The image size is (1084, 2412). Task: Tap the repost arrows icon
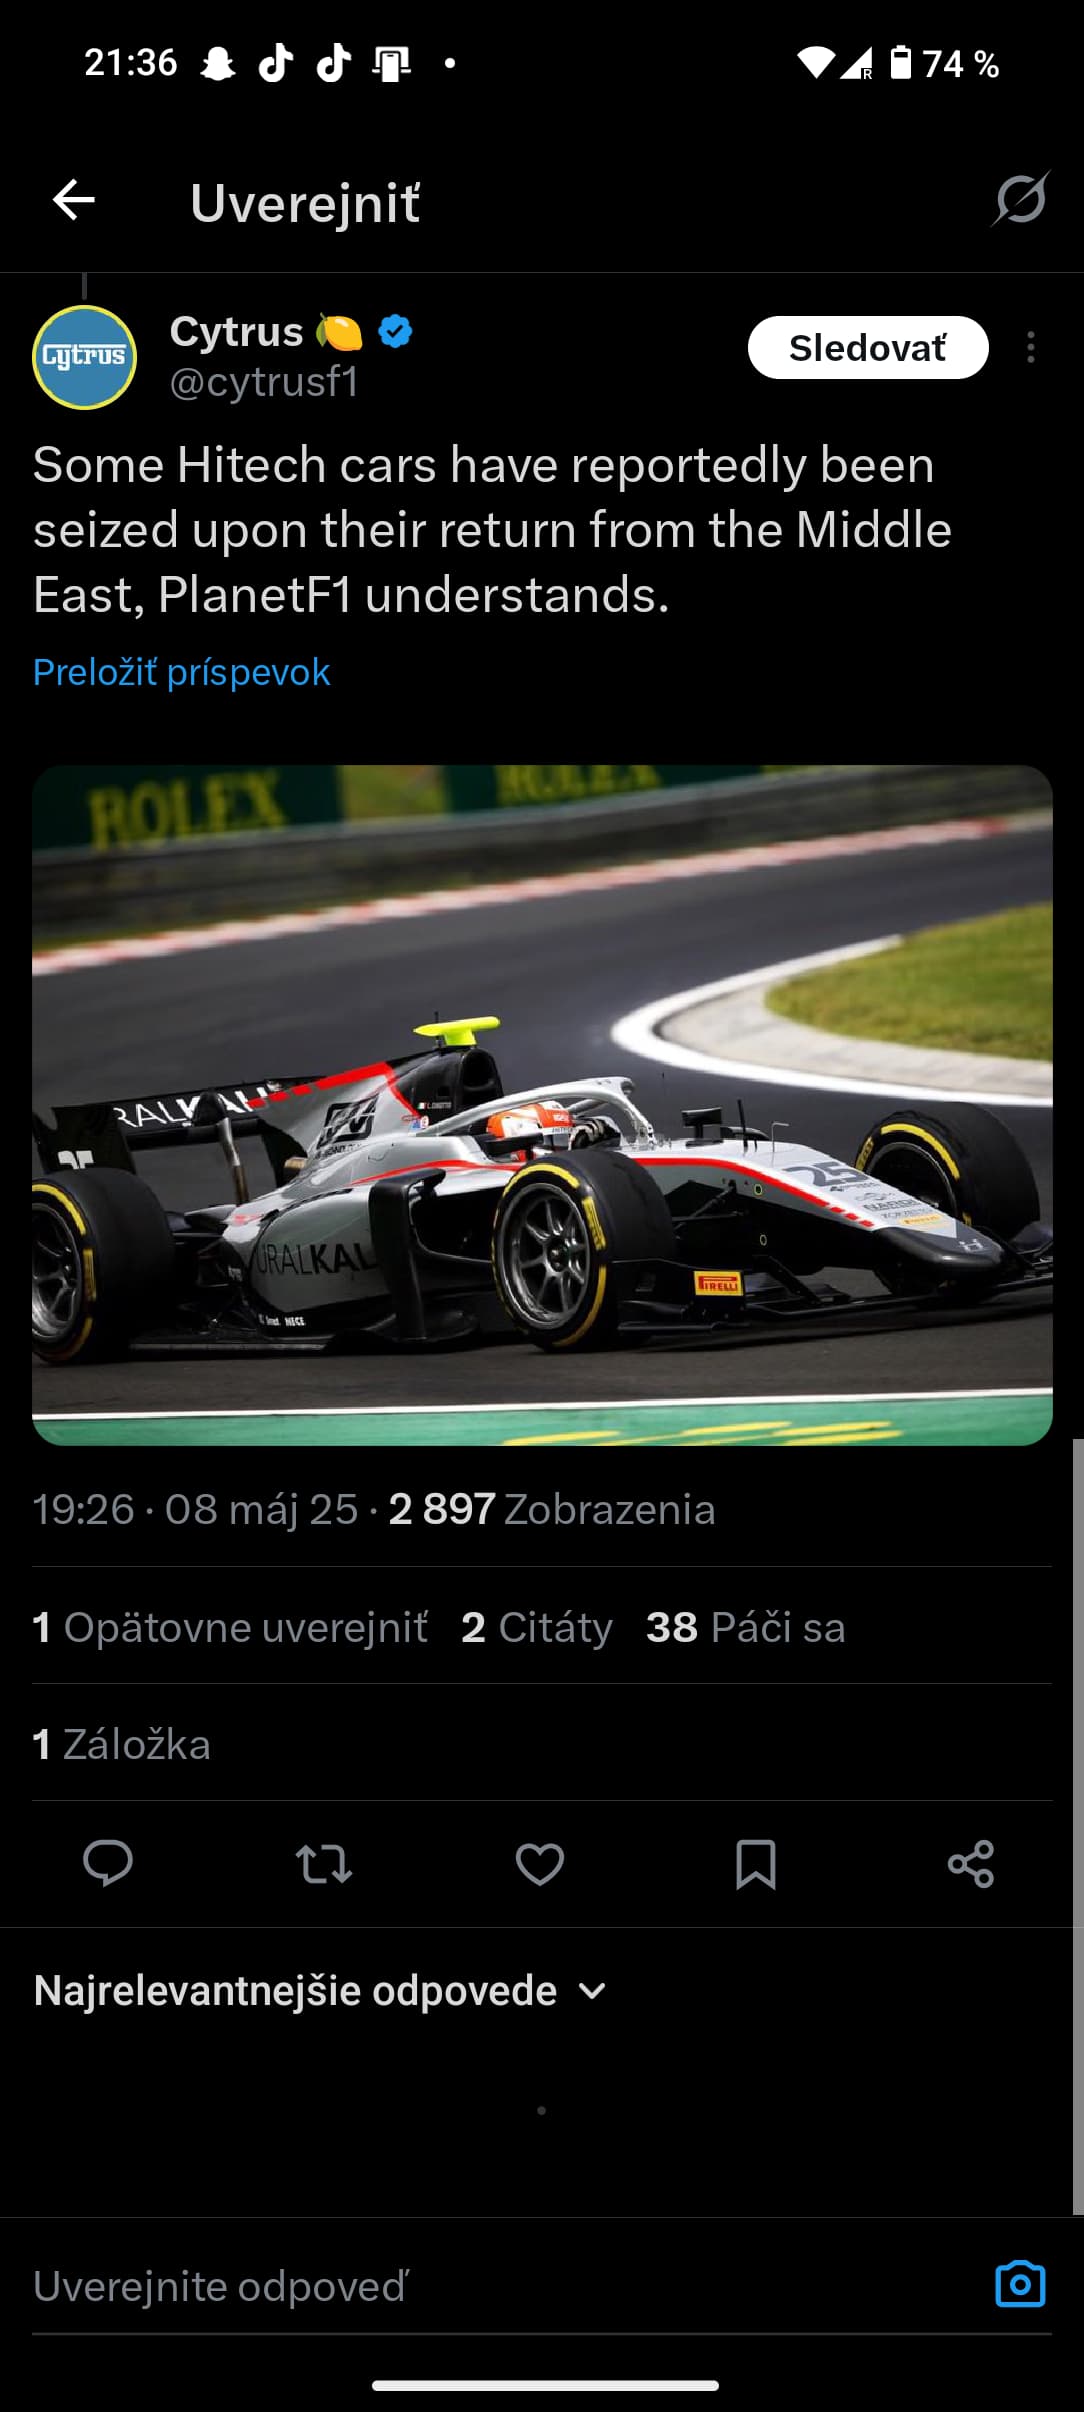324,1864
